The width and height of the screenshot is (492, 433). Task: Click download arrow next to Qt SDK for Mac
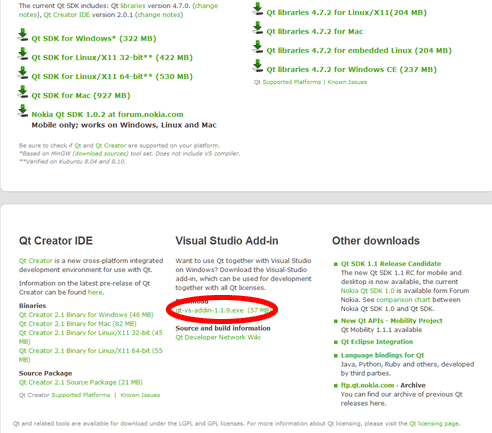tap(23, 92)
